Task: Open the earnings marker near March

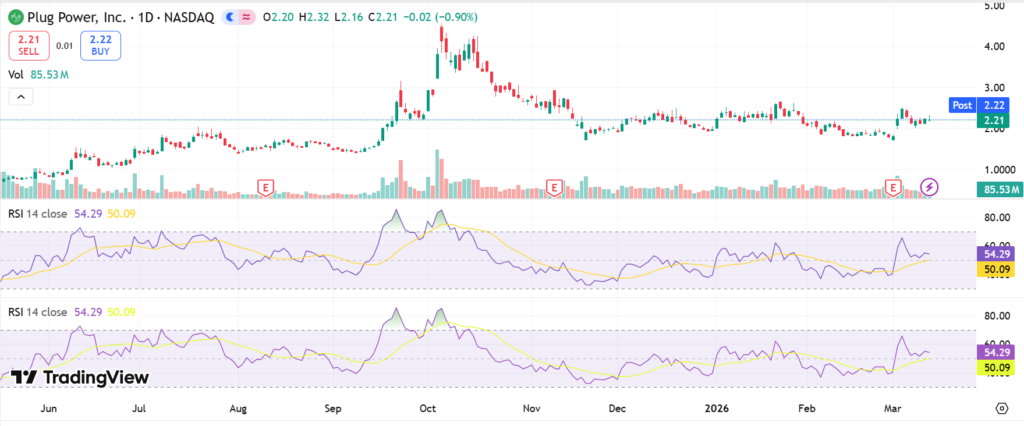Action: 894,187
